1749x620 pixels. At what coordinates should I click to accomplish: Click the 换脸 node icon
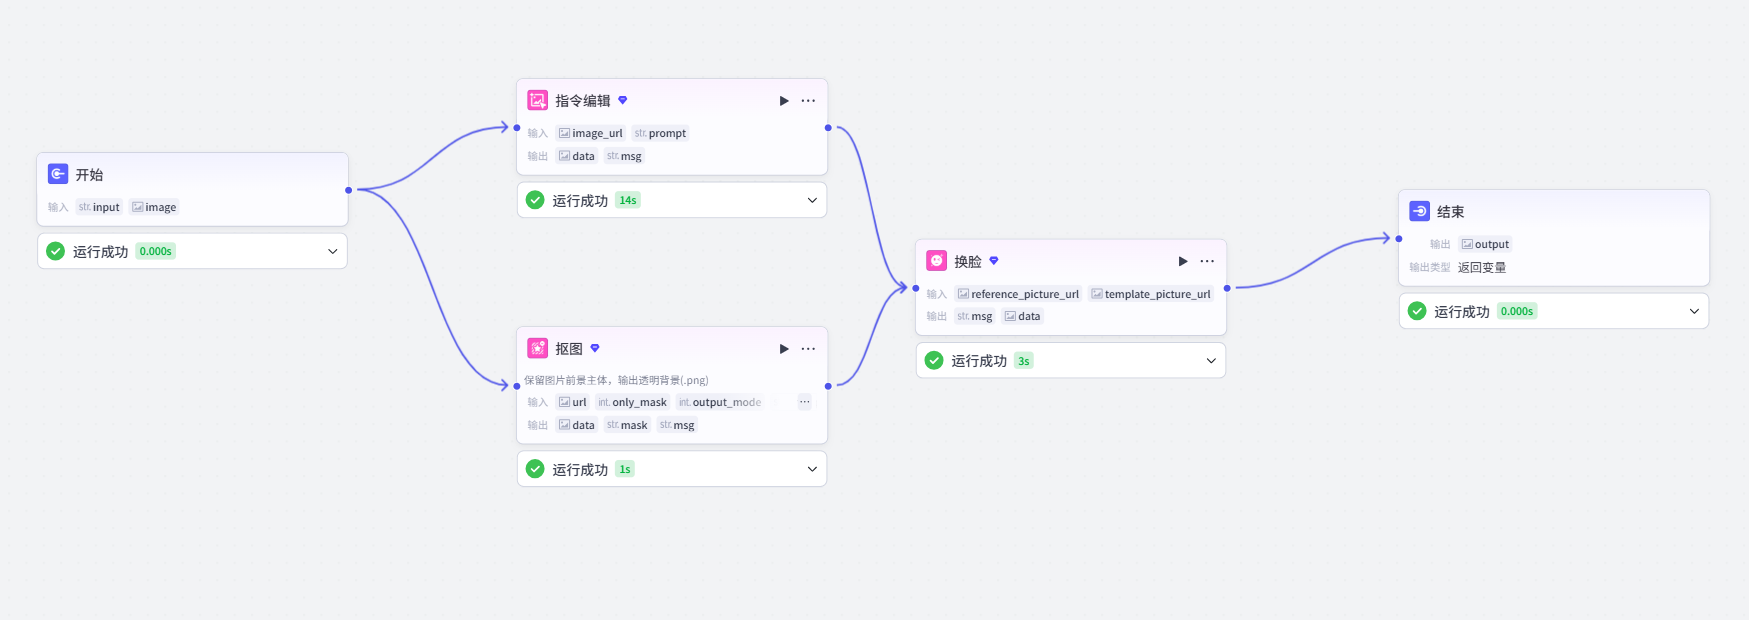pyautogui.click(x=936, y=260)
